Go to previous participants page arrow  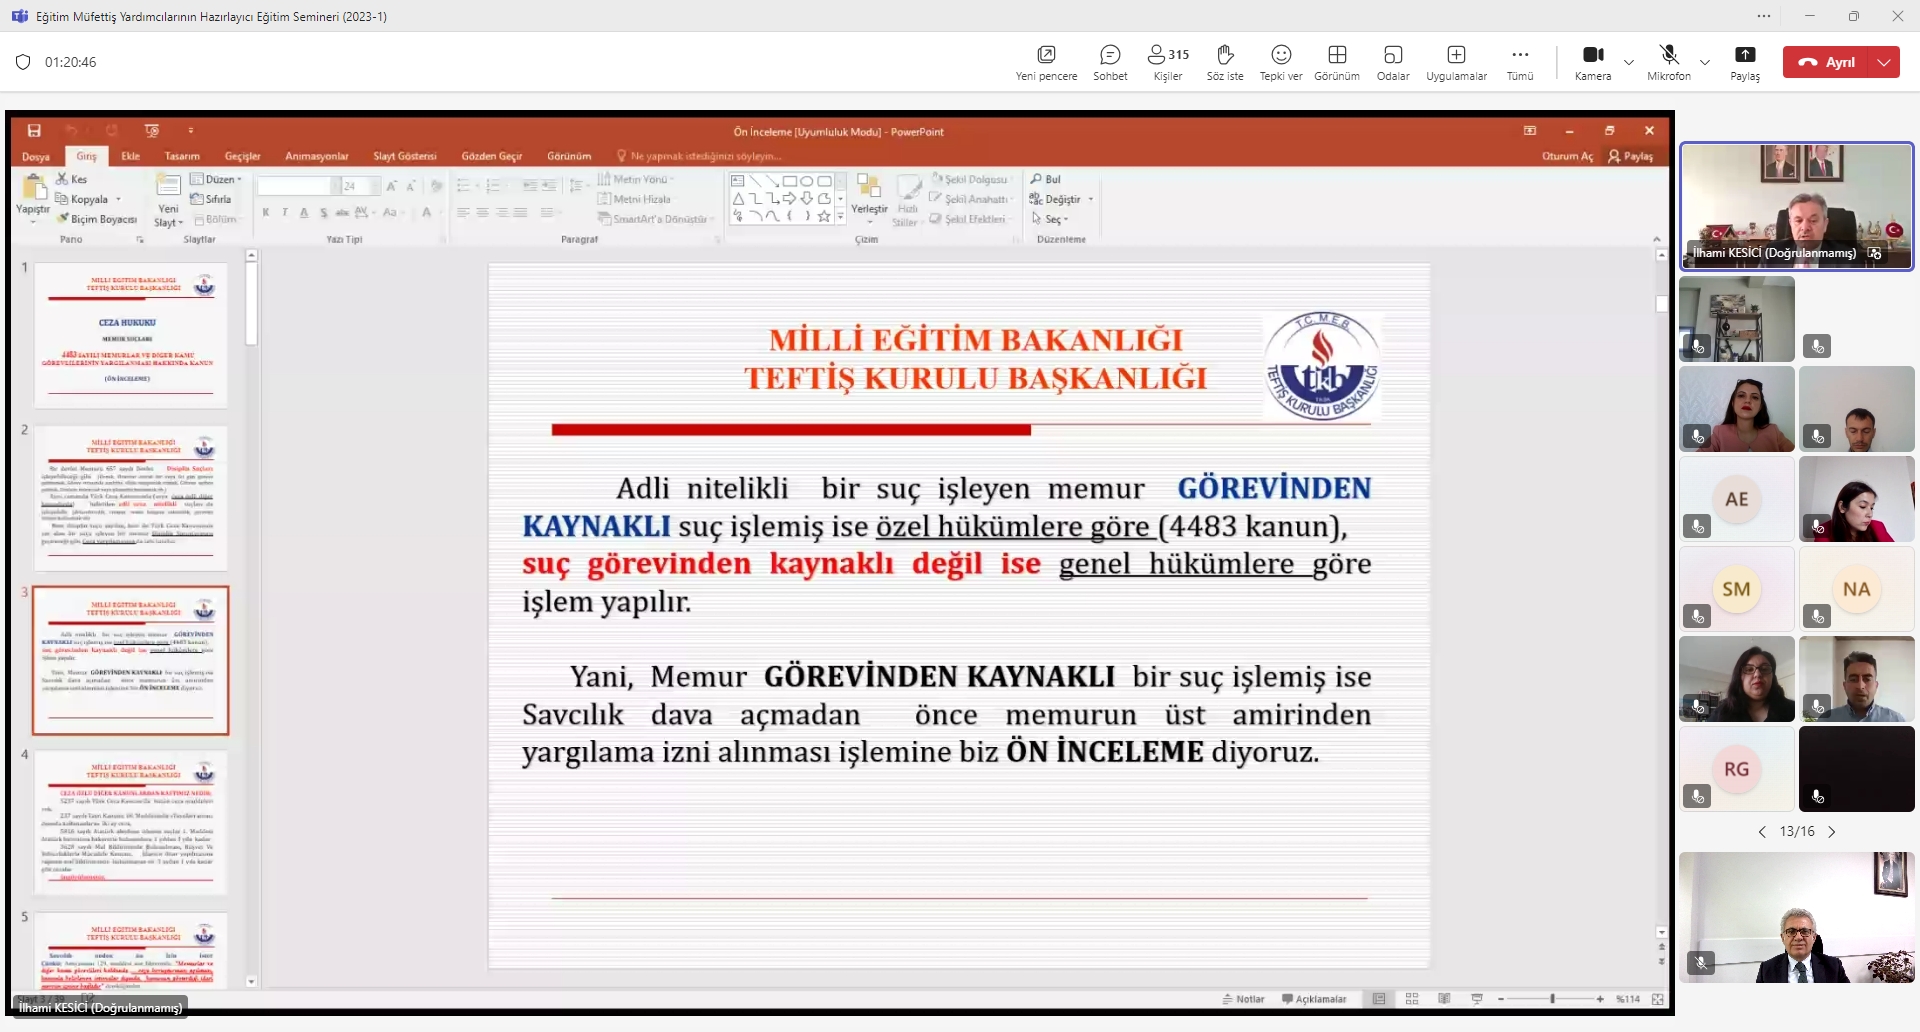(1762, 832)
